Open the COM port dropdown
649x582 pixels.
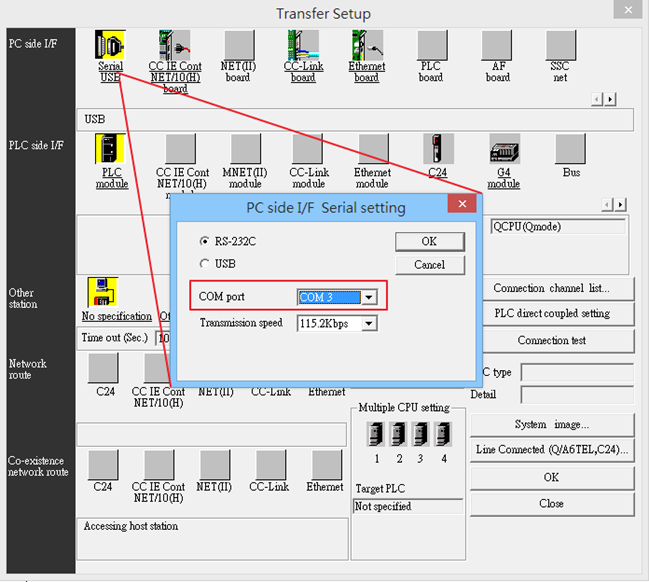pyautogui.click(x=369, y=297)
